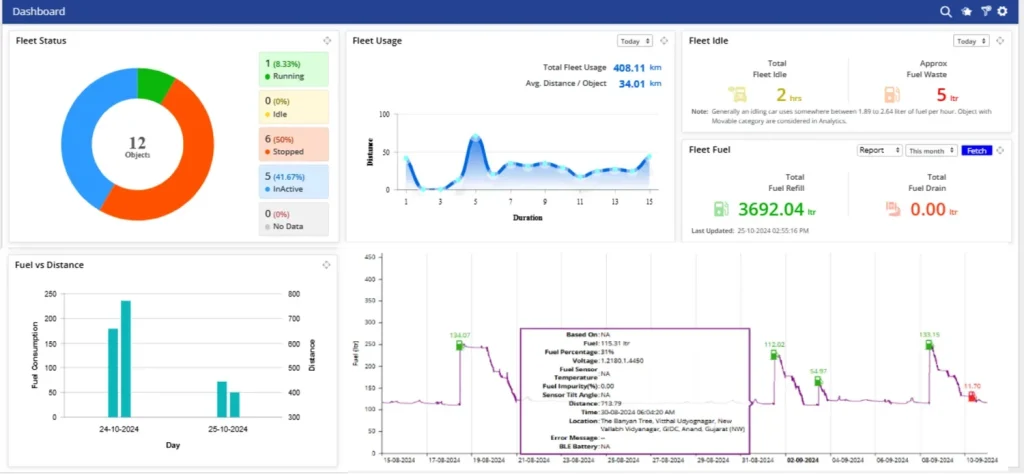Click the move handle icon on Fleet Fuel
Screen dimensions: 1024x474
tap(1000, 150)
